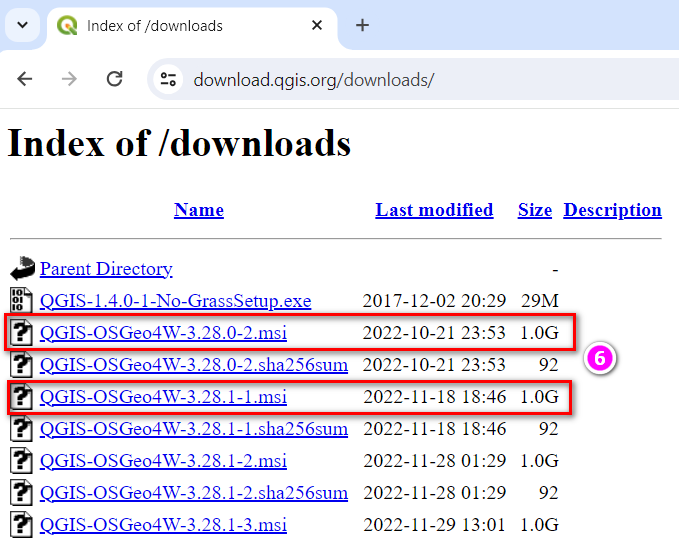
Task: Open QGIS-OSGeo4W-3.28.0-2.sha256sum
Action: [194, 365]
